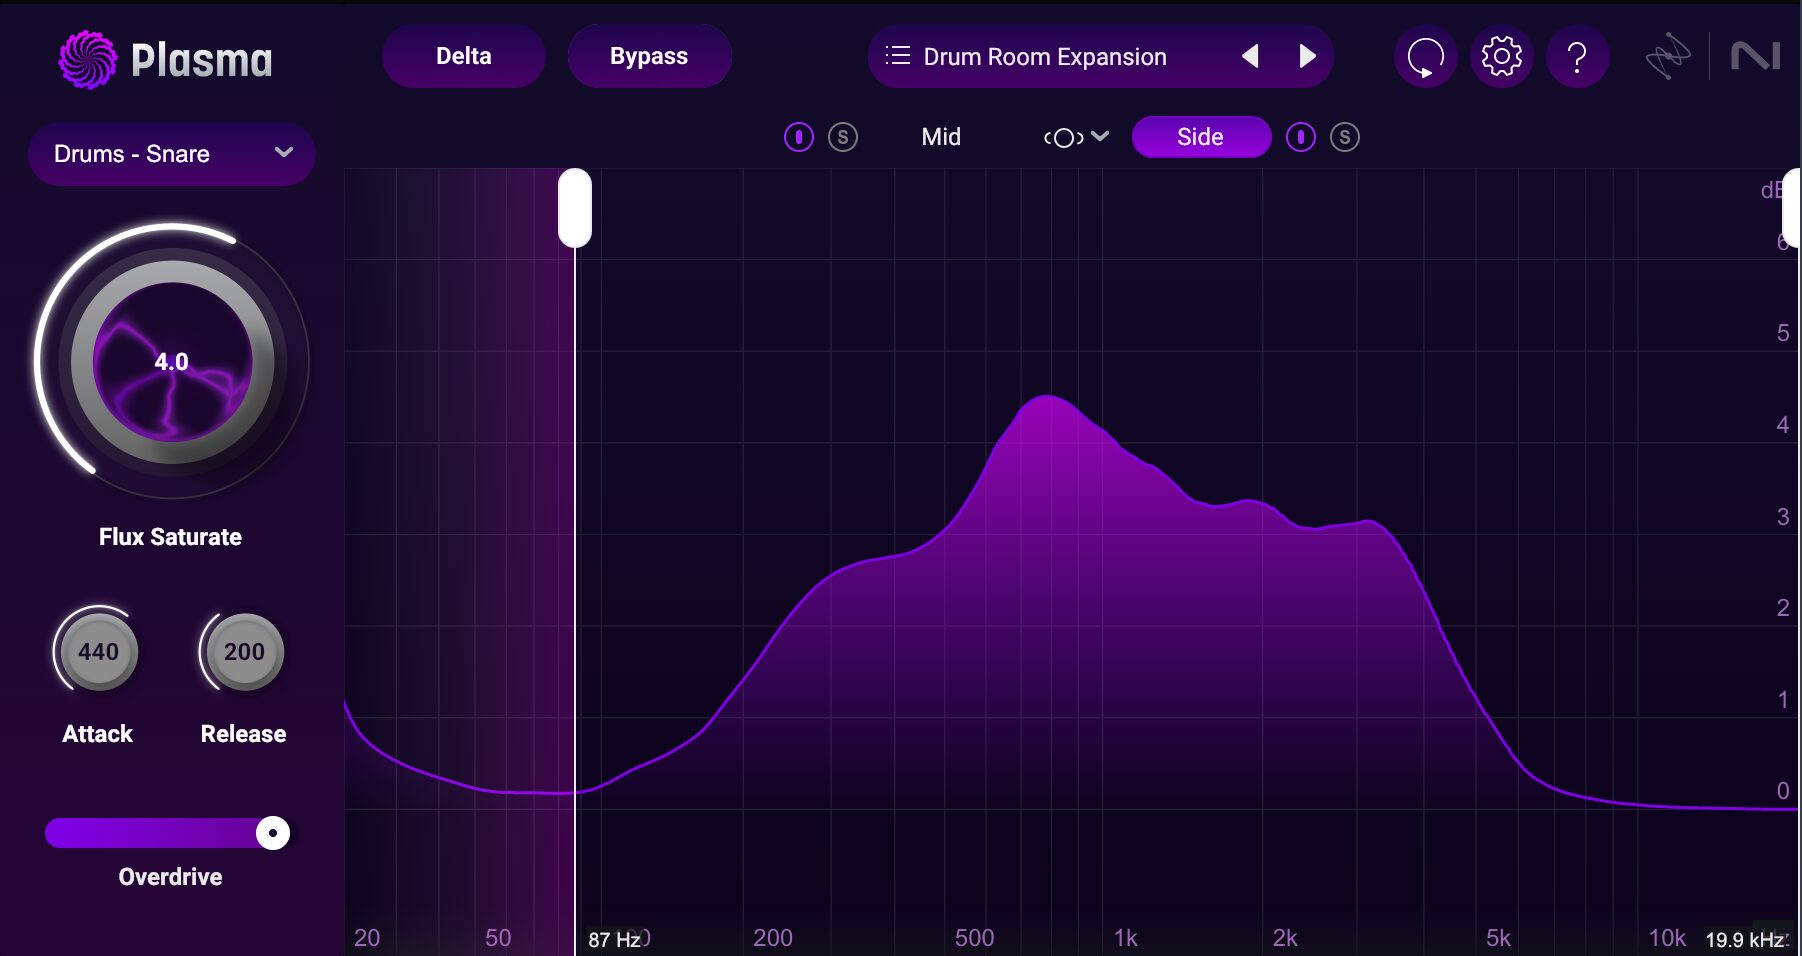
Task: Go to the next preset with the right arrow
Action: tap(1307, 56)
